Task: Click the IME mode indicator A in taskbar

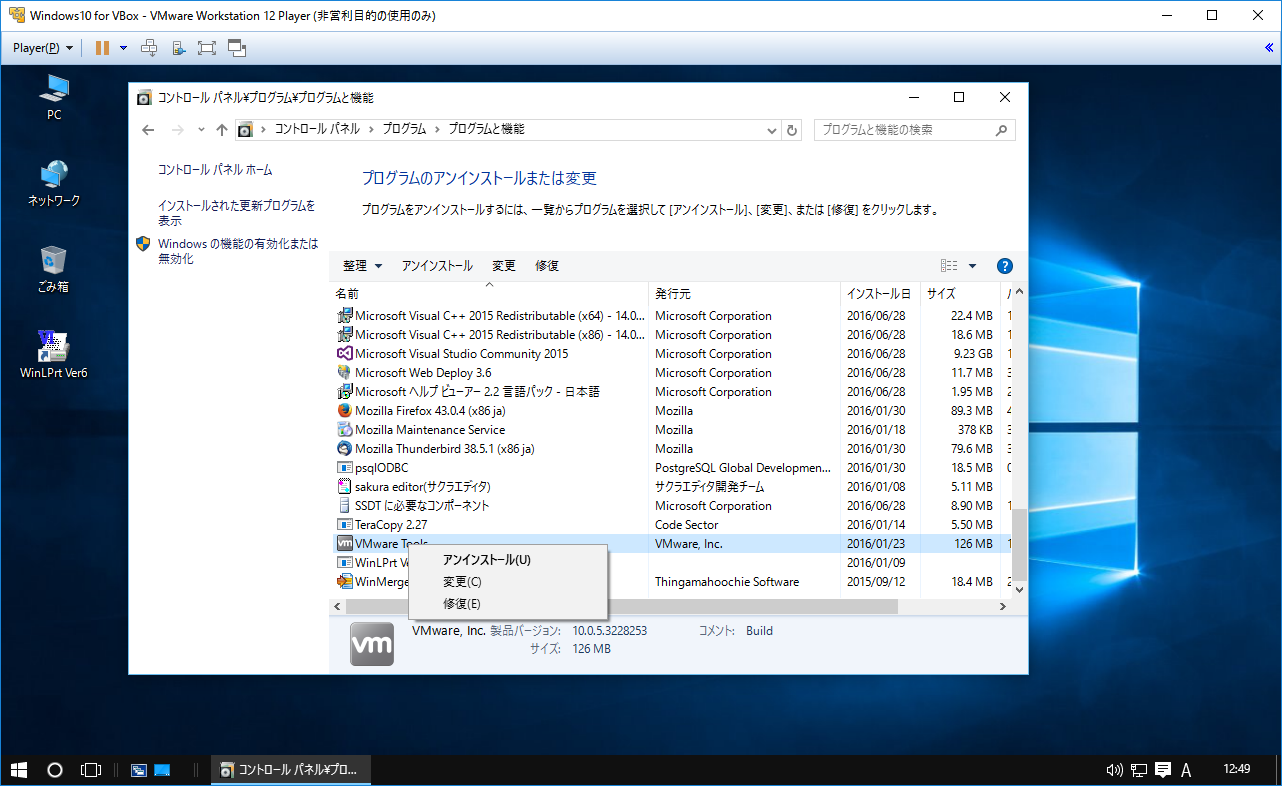Action: (1187, 770)
